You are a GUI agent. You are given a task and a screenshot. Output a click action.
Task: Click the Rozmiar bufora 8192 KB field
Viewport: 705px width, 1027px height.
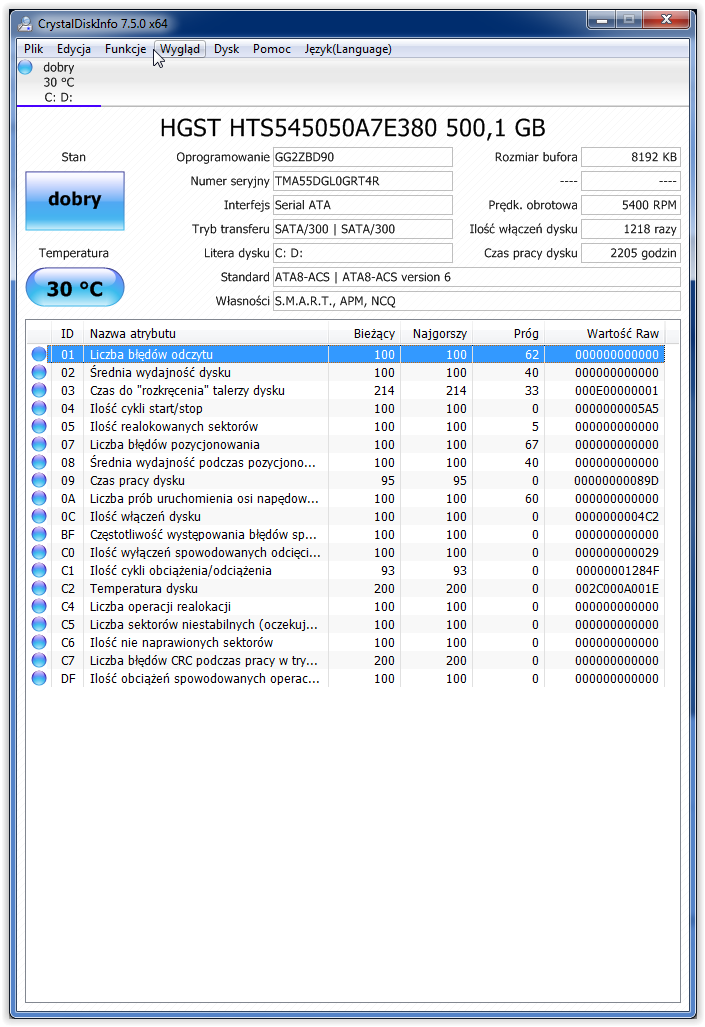pos(631,157)
